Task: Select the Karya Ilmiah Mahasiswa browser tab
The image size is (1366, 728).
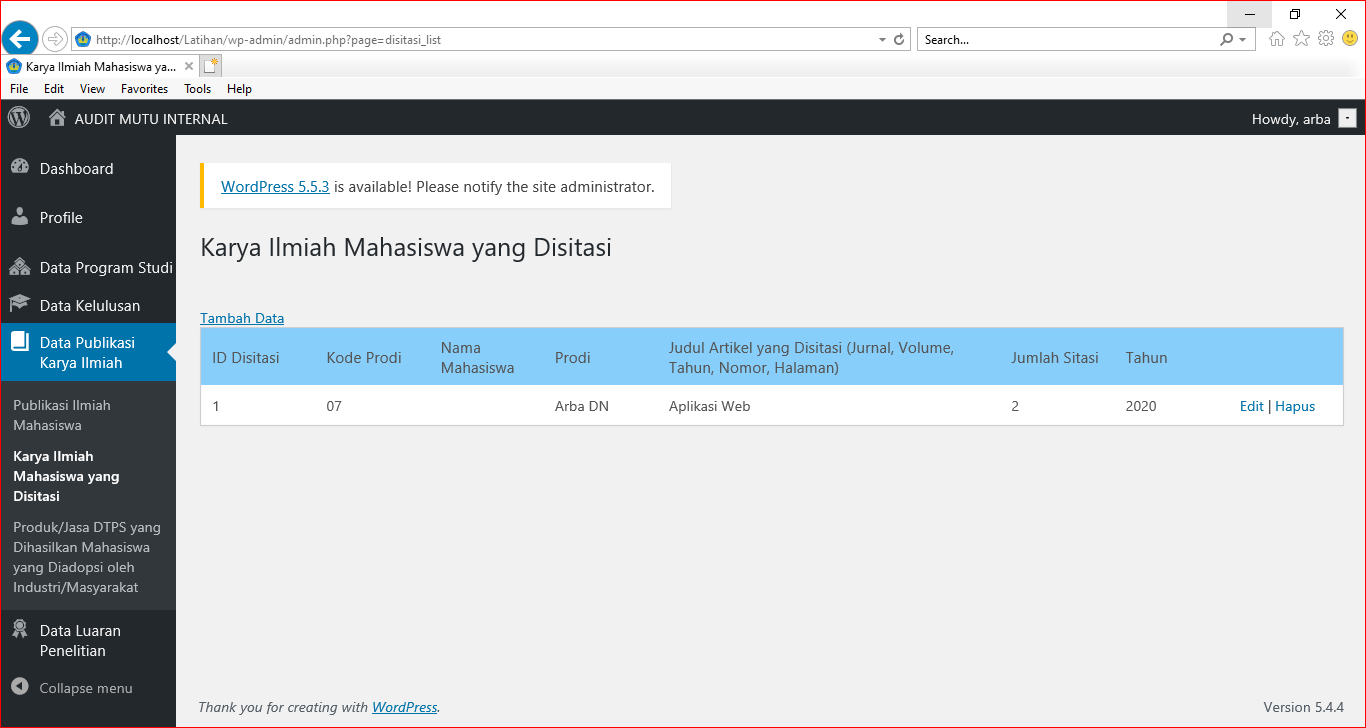Action: tap(95, 65)
